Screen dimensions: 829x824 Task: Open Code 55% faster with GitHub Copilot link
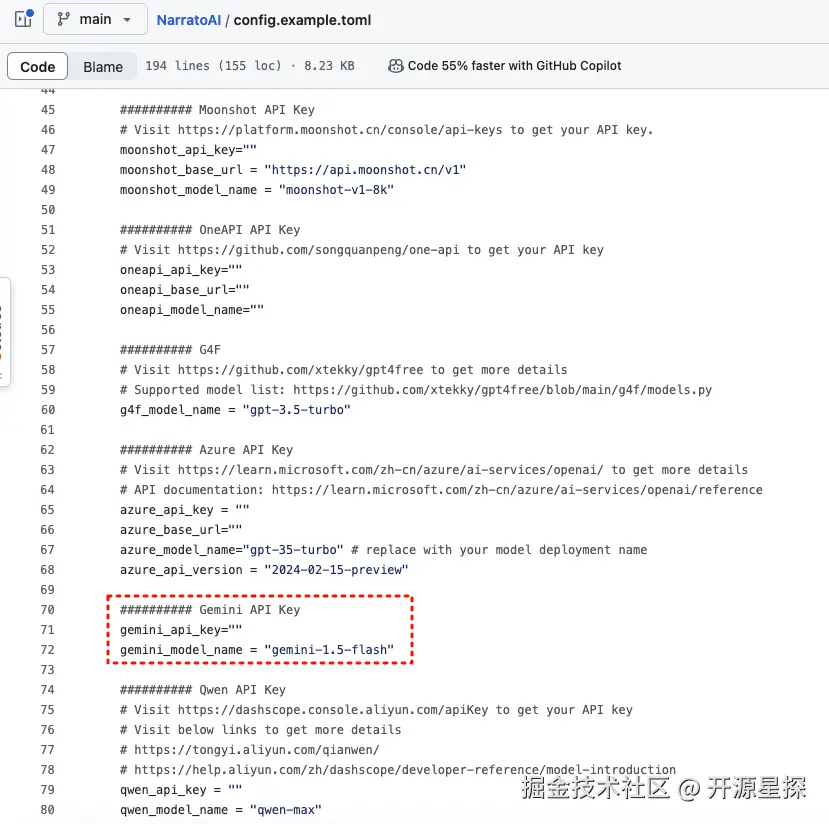point(514,66)
